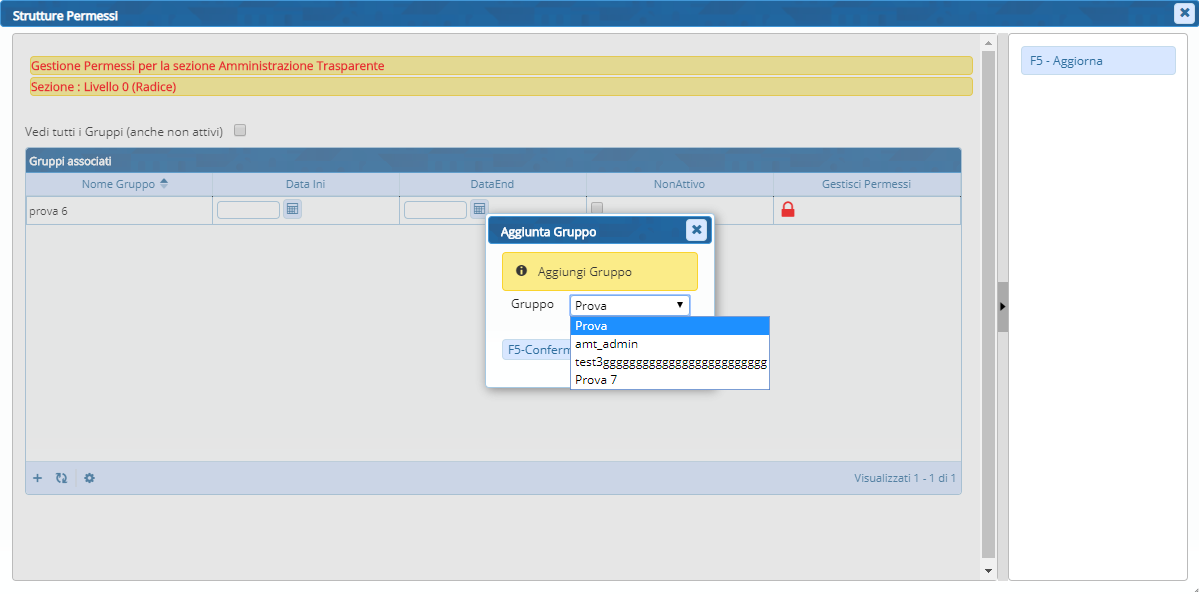Image resolution: width=1199 pixels, height=594 pixels.
Task: Select Prova 7 from the group list
Action: click(x=596, y=380)
